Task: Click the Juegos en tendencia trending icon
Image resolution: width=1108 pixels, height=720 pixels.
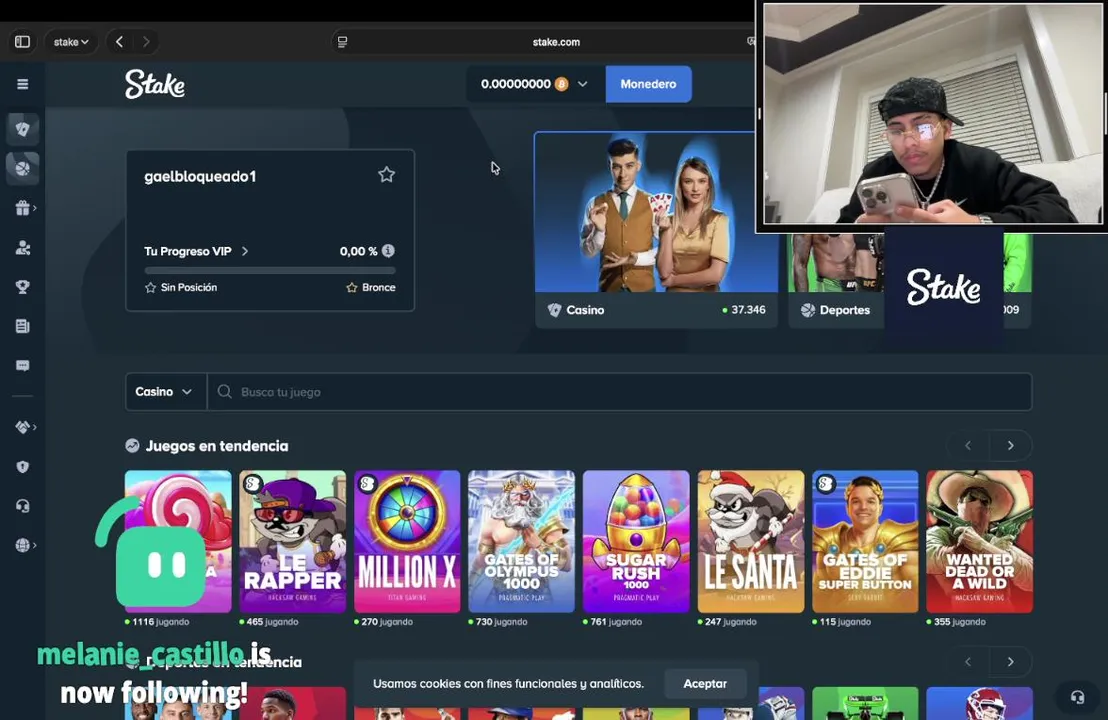Action: coord(132,446)
